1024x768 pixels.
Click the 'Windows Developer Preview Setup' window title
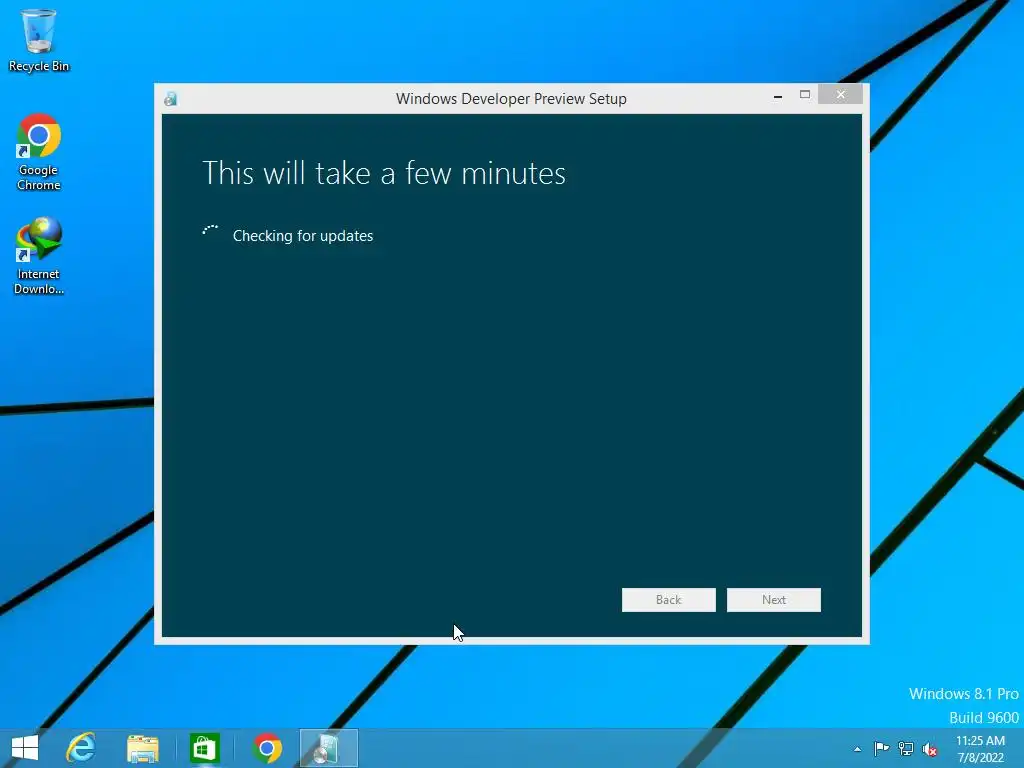coord(511,99)
